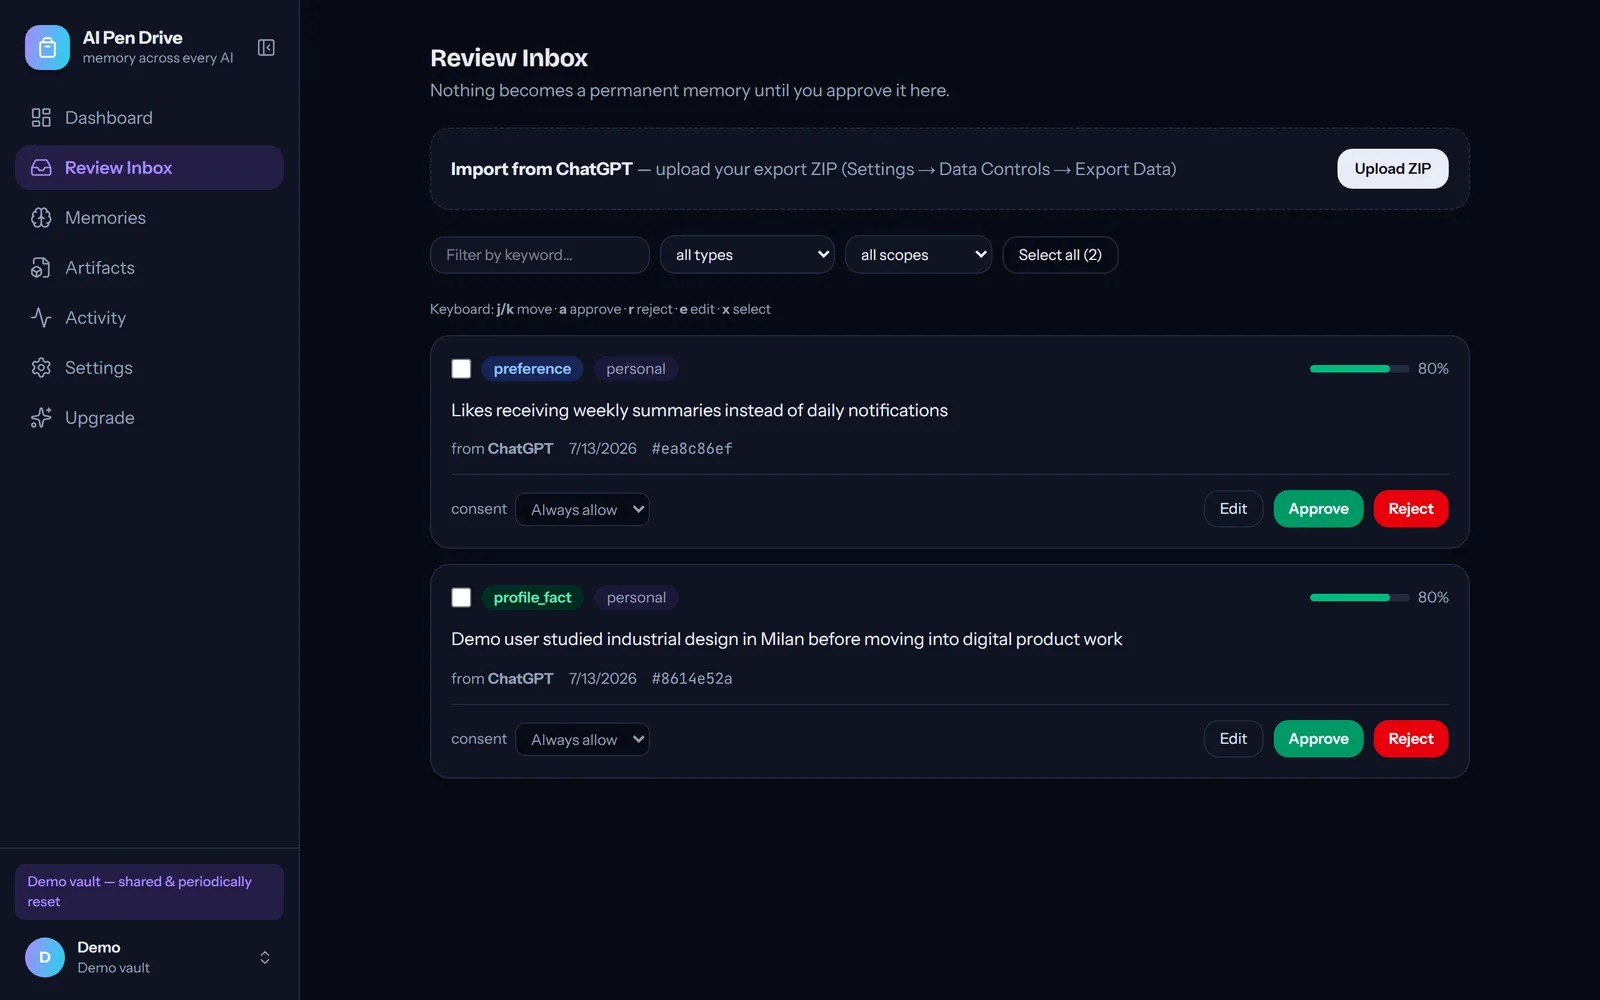
Task: Click the Activity pulse icon
Action: pyautogui.click(x=41, y=318)
